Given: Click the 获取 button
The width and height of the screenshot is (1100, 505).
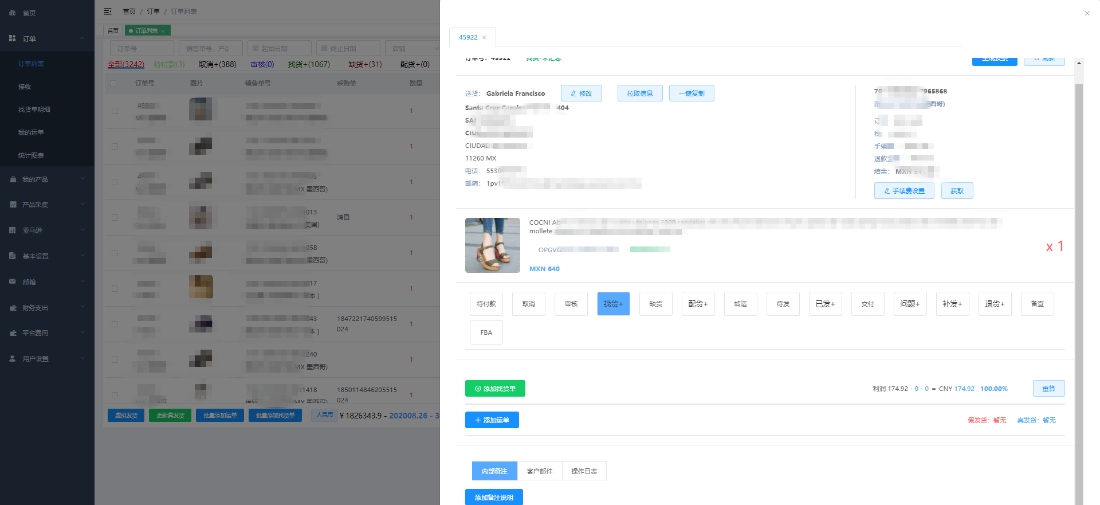Looking at the screenshot, I should pyautogui.click(x=957, y=190).
